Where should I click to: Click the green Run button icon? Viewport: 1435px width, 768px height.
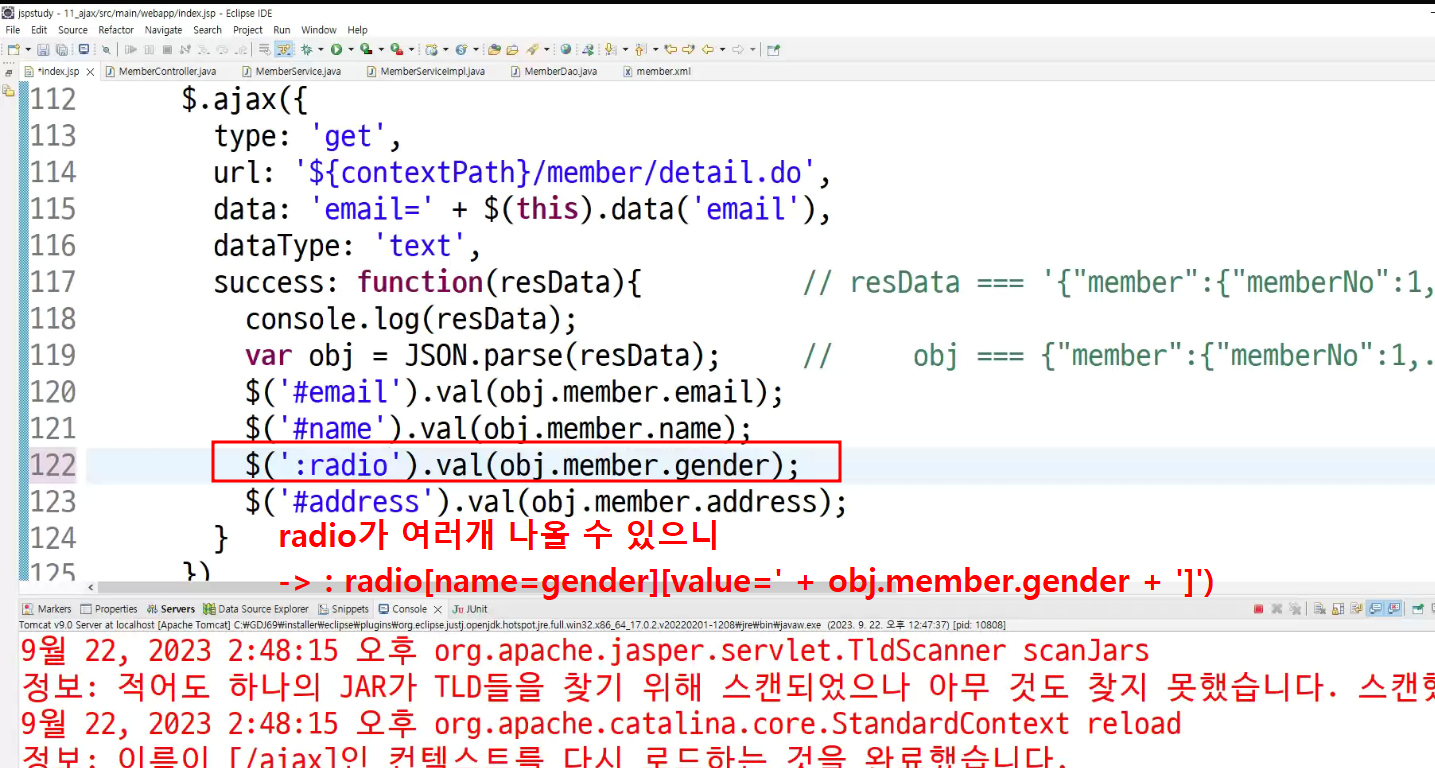click(x=336, y=49)
